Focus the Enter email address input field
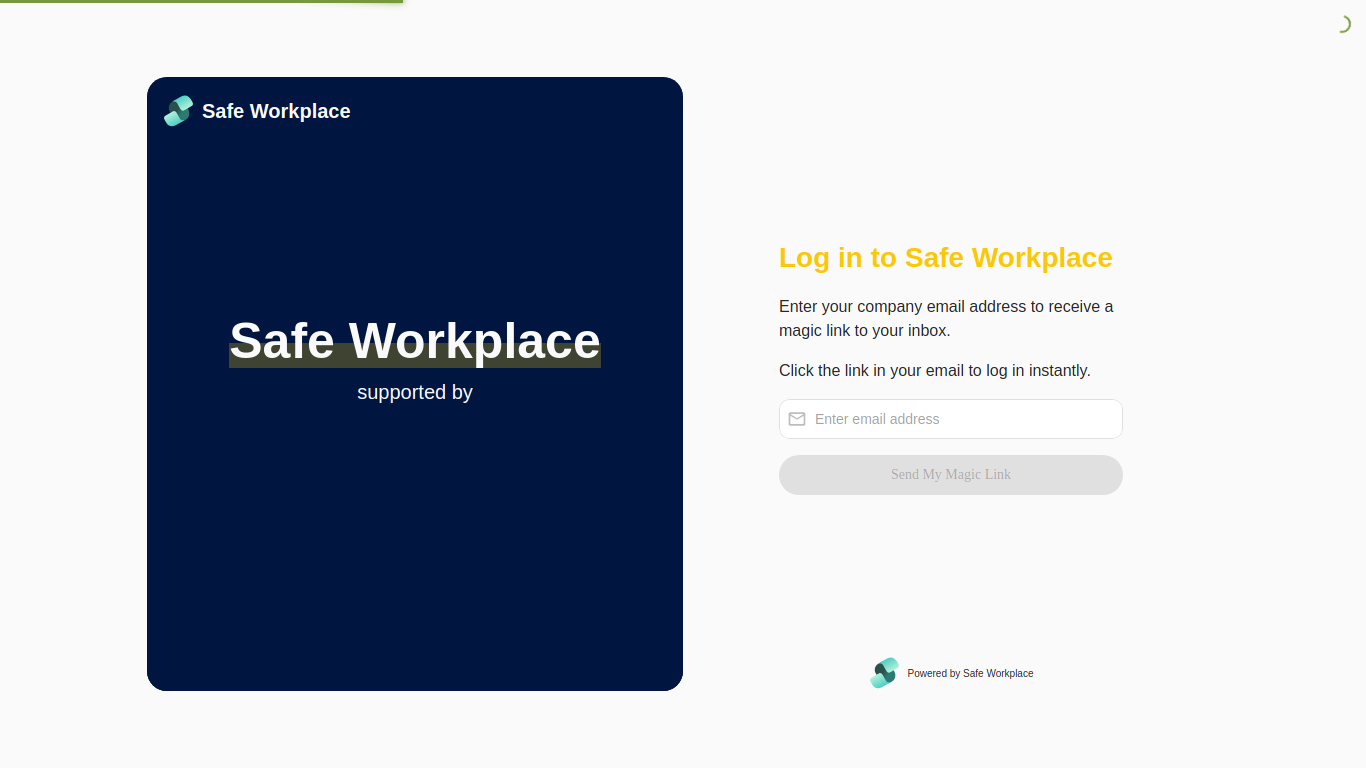Screen dimensions: 1366x768 coord(951,419)
